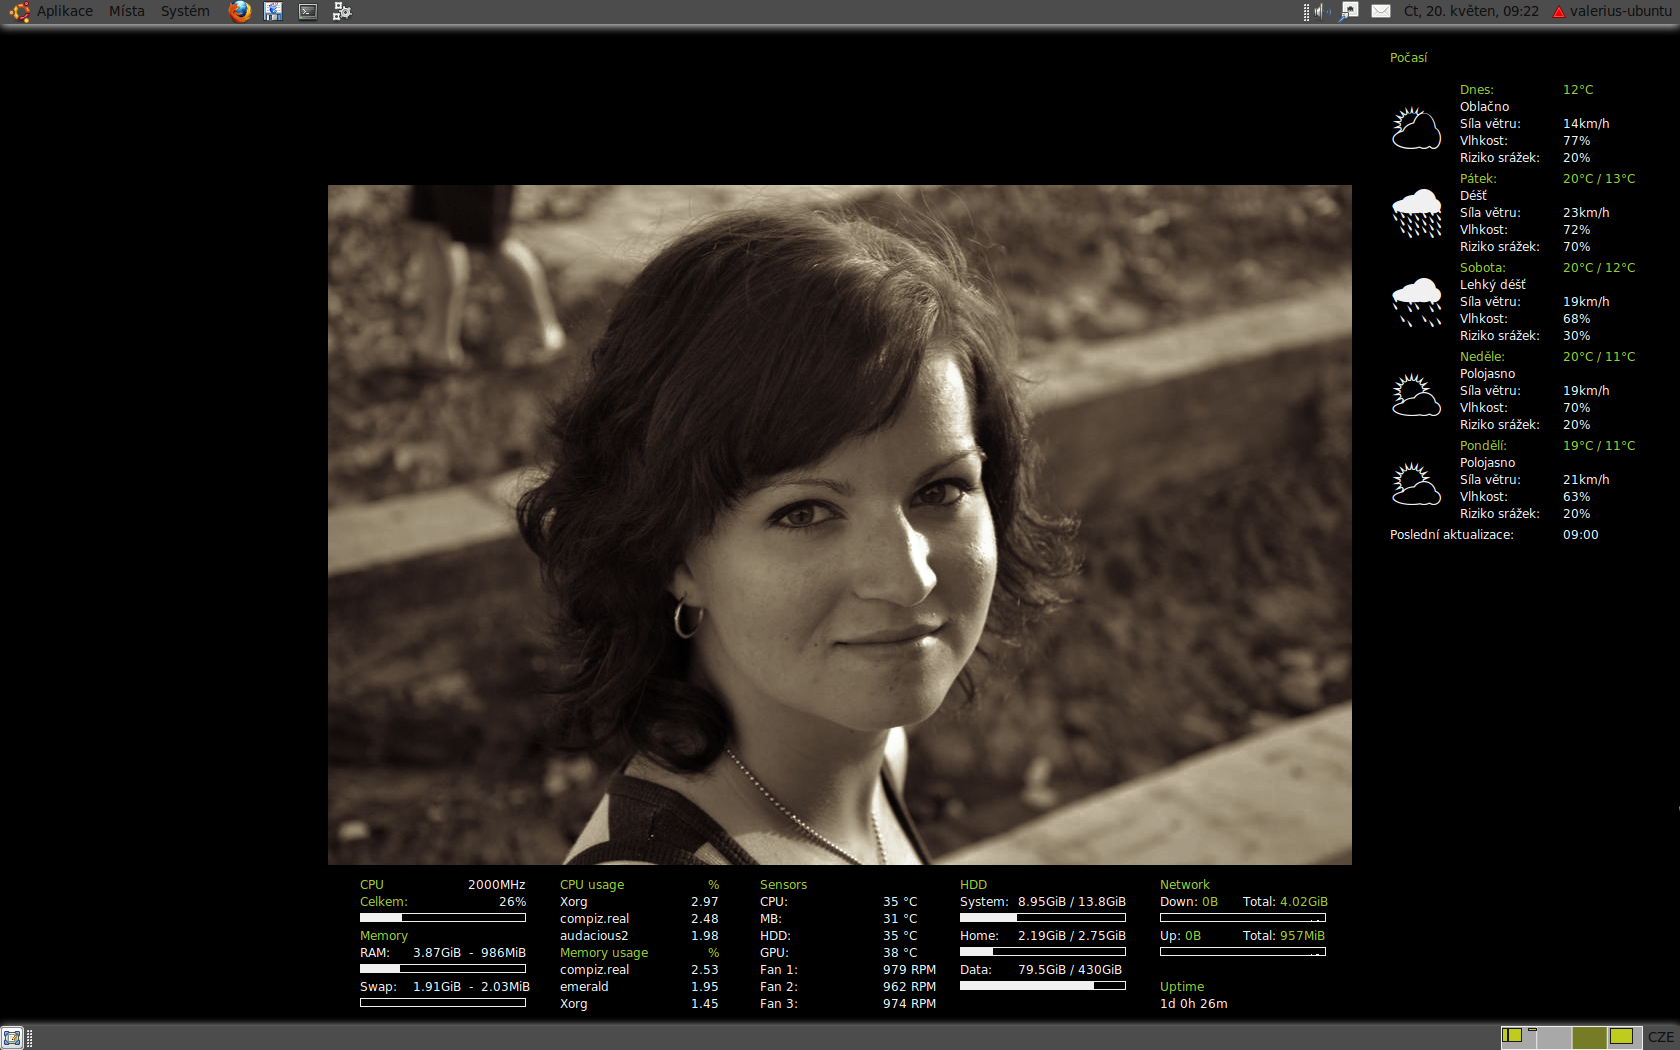The height and width of the screenshot is (1050, 1680).
Task: Open the Místa menu
Action: pyautogui.click(x=127, y=11)
